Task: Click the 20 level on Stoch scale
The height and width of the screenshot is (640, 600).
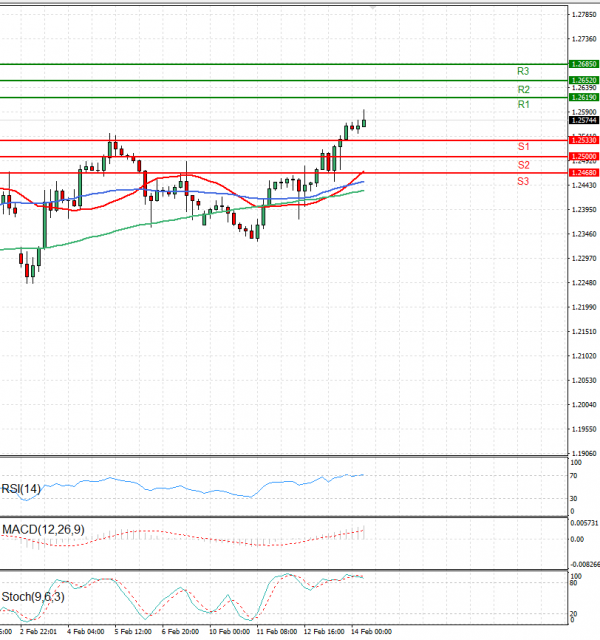Action: pyautogui.click(x=573, y=614)
